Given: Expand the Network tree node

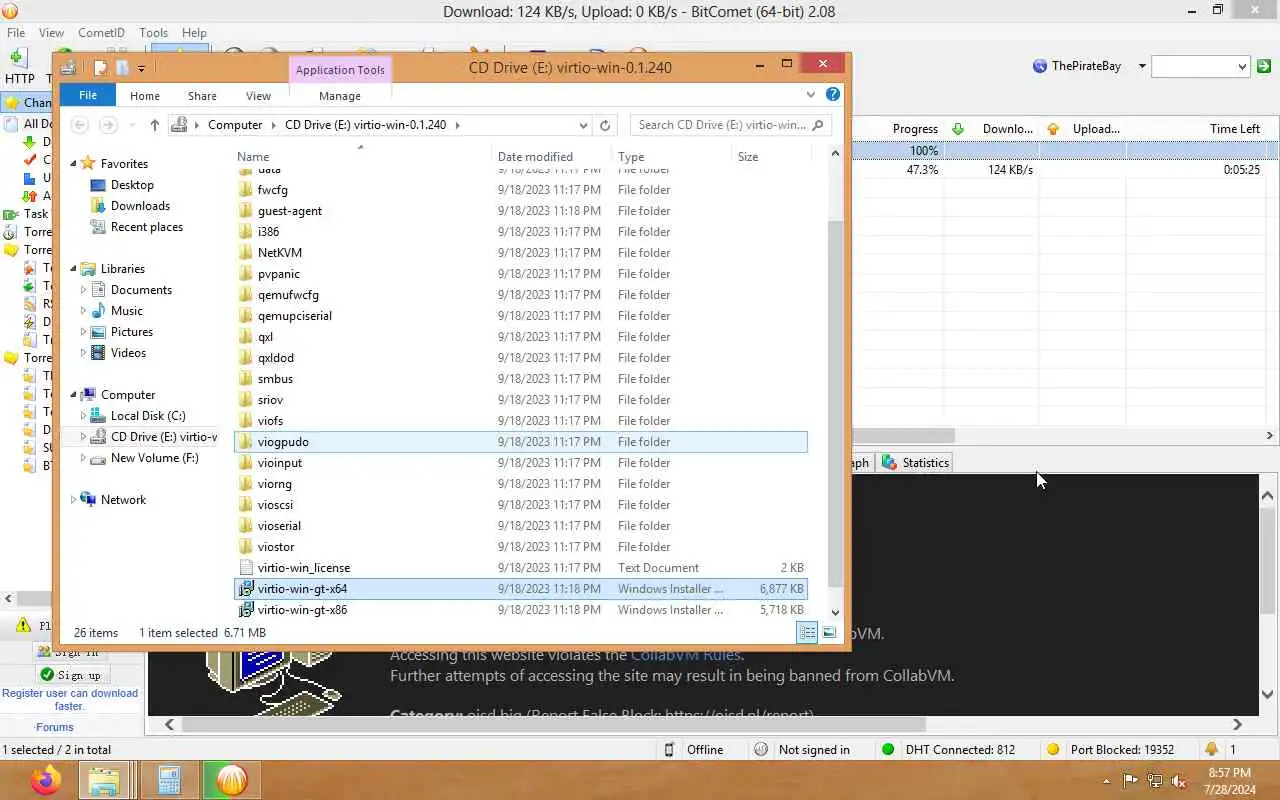Looking at the screenshot, I should click(x=73, y=500).
